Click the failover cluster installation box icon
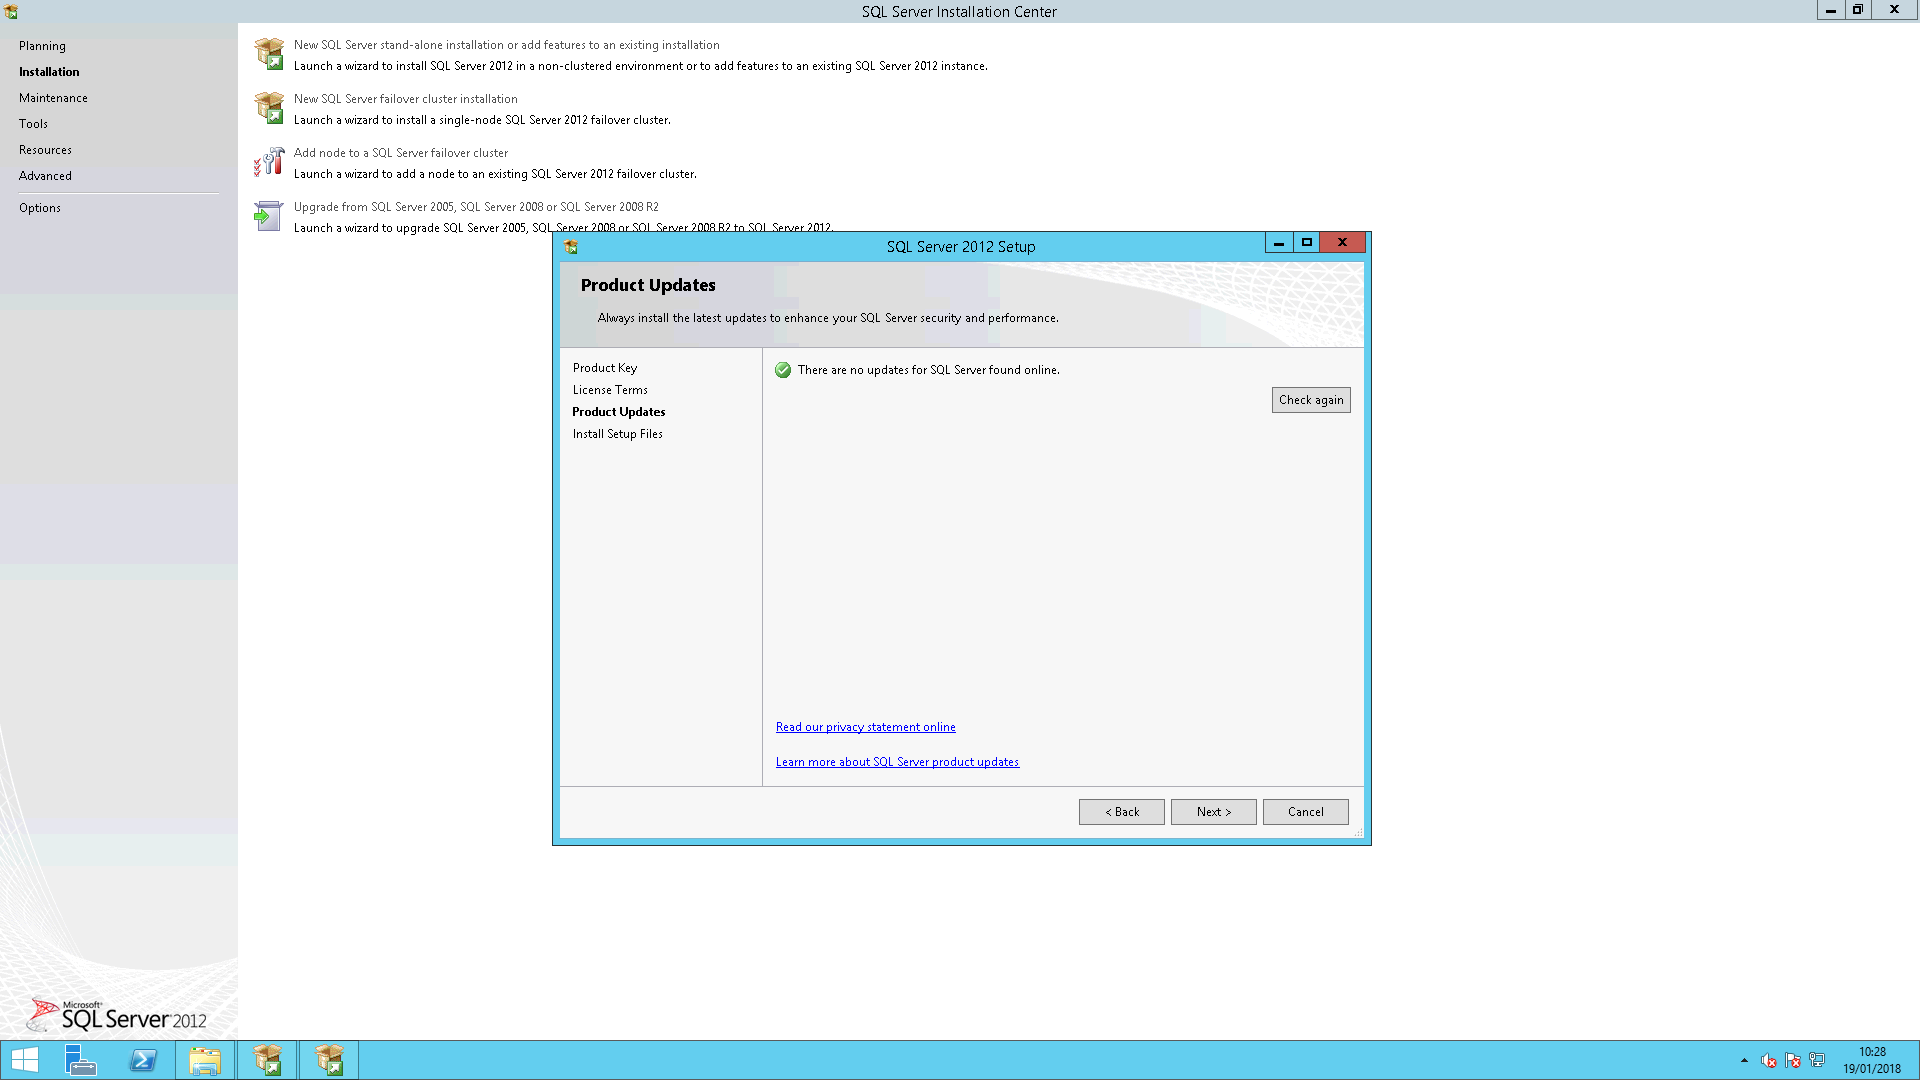 coord(269,108)
